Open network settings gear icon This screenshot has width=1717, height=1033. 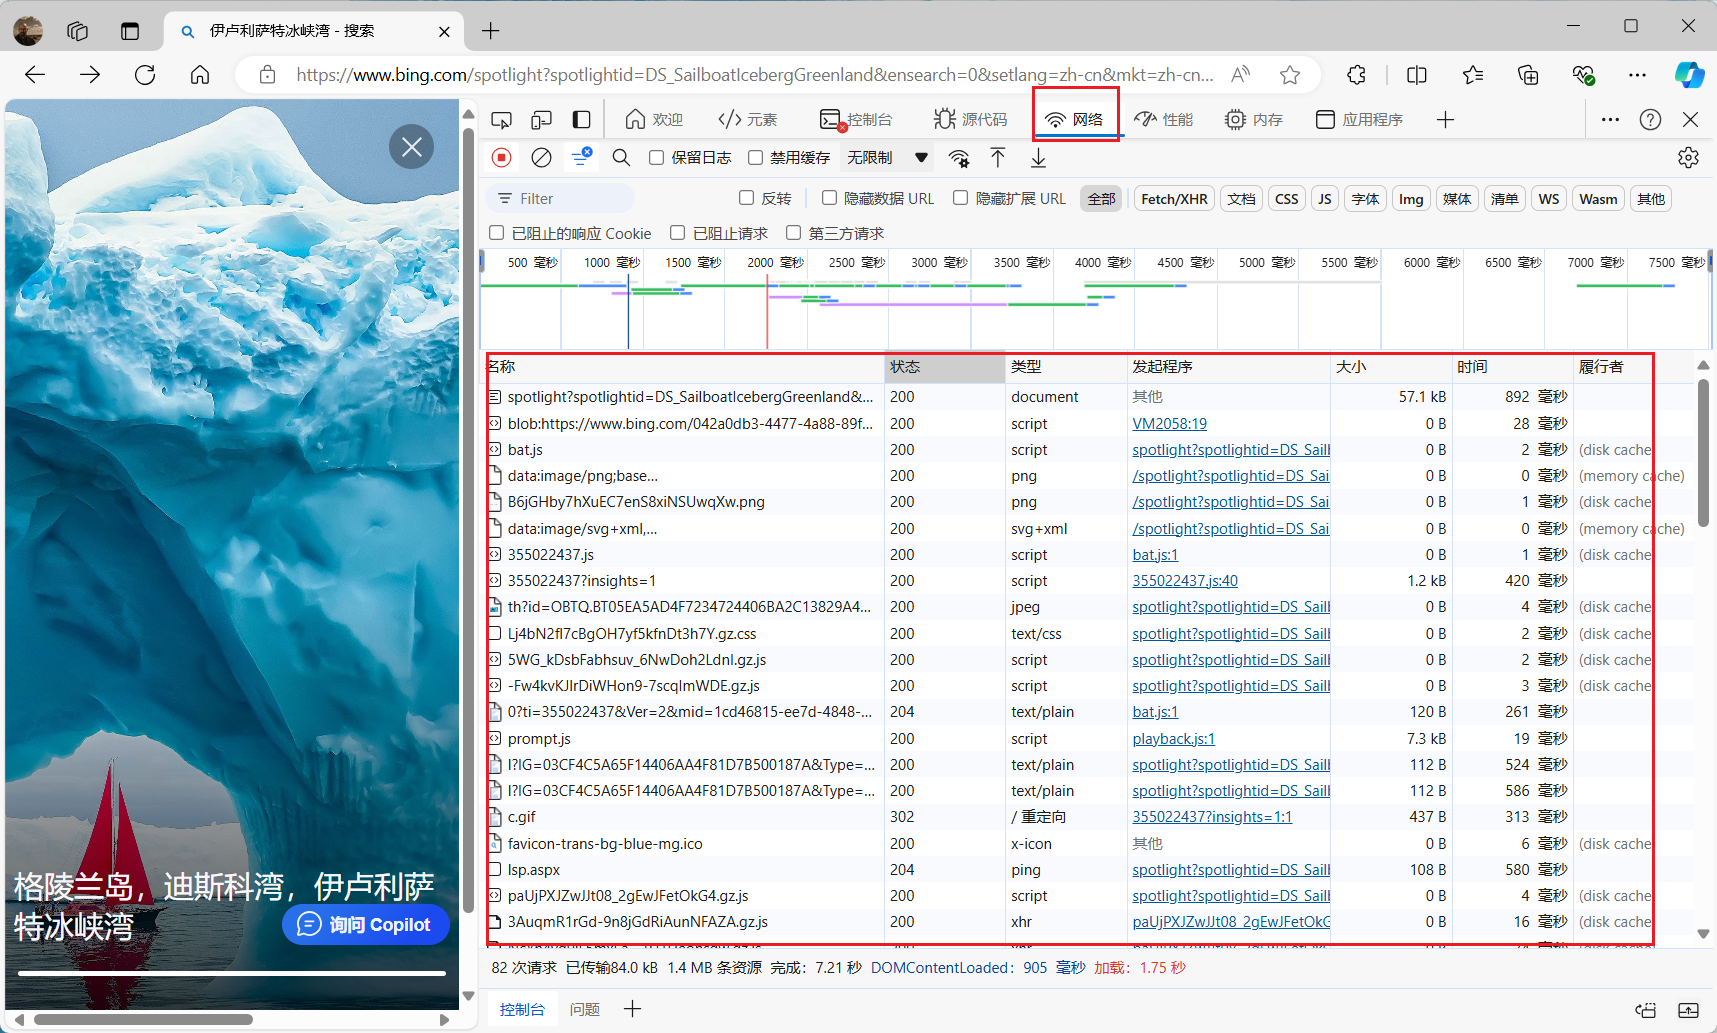1688,158
